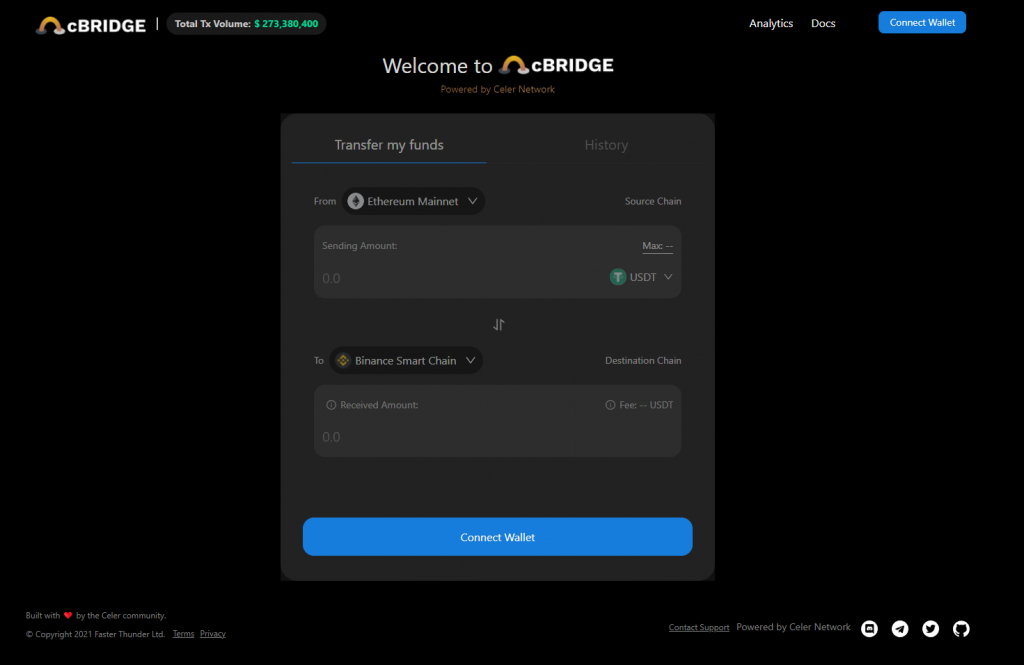Open the Contact Support link
This screenshot has height=665, width=1024.
699,628
